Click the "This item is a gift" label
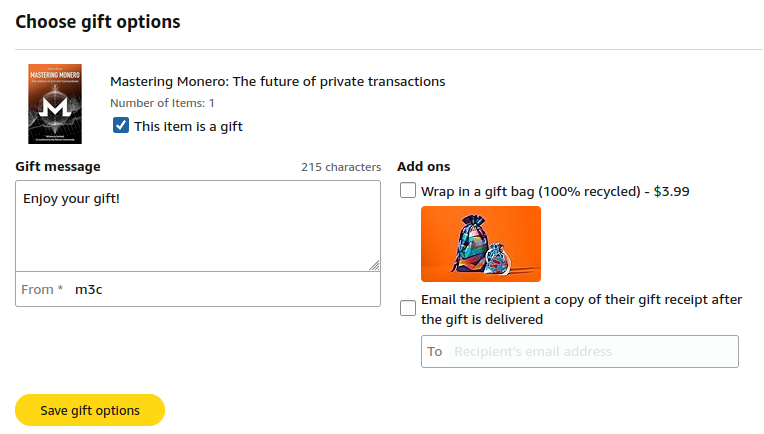This screenshot has width=764, height=434. tap(188, 126)
